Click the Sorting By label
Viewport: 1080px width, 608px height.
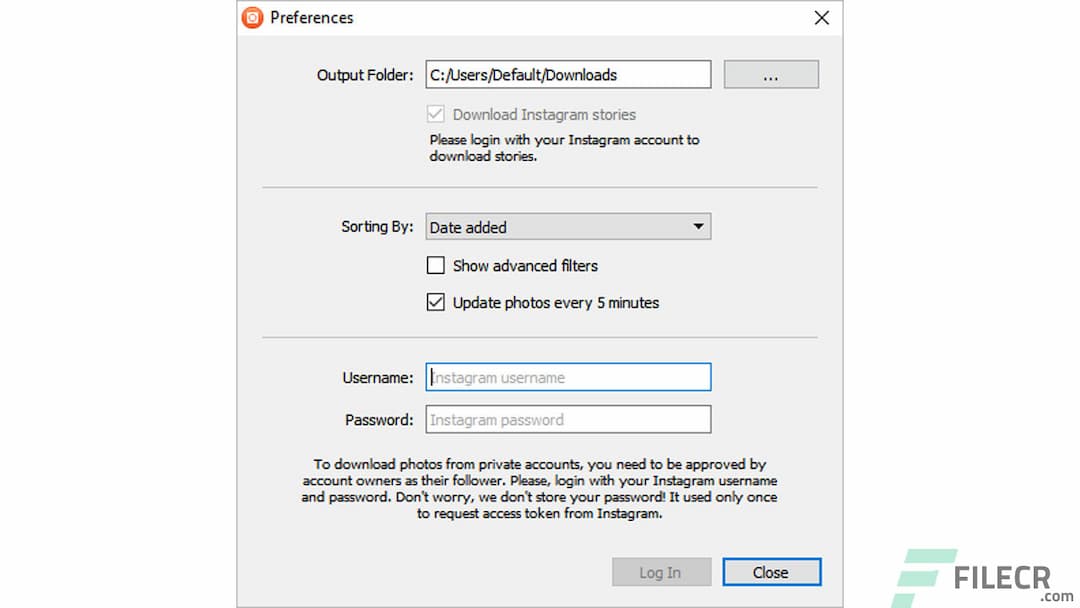[378, 227]
